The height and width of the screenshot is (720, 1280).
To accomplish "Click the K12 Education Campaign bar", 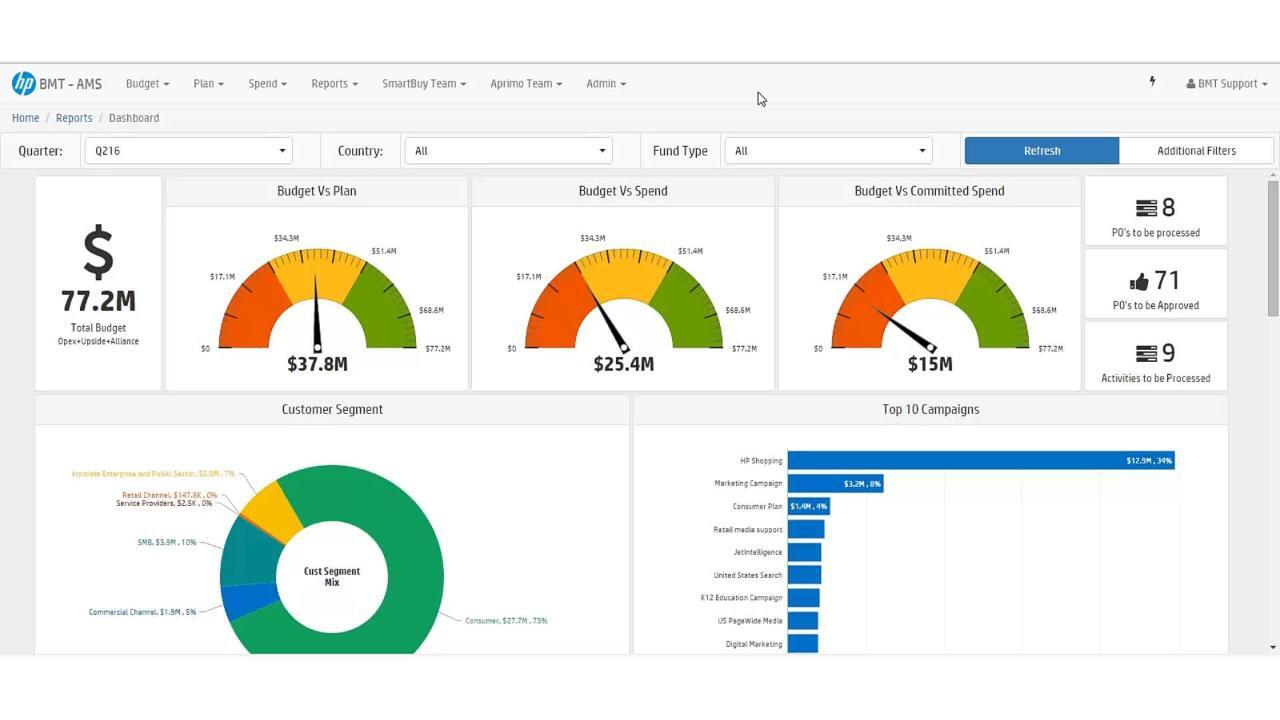I will (x=803, y=598).
